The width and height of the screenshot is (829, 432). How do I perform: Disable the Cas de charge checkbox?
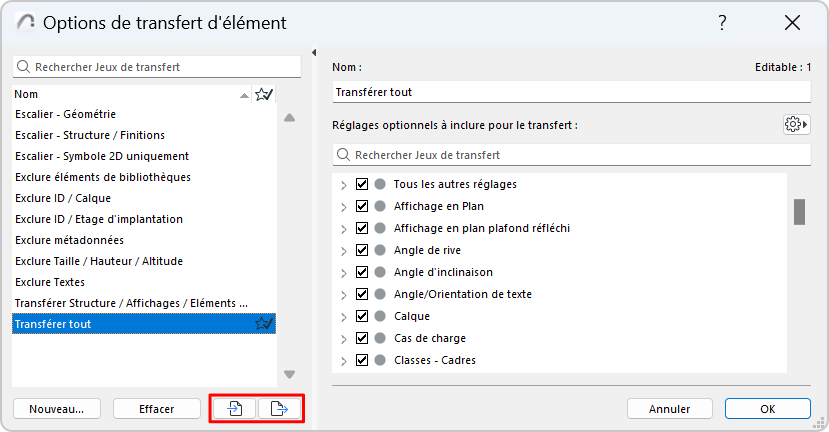(362, 338)
